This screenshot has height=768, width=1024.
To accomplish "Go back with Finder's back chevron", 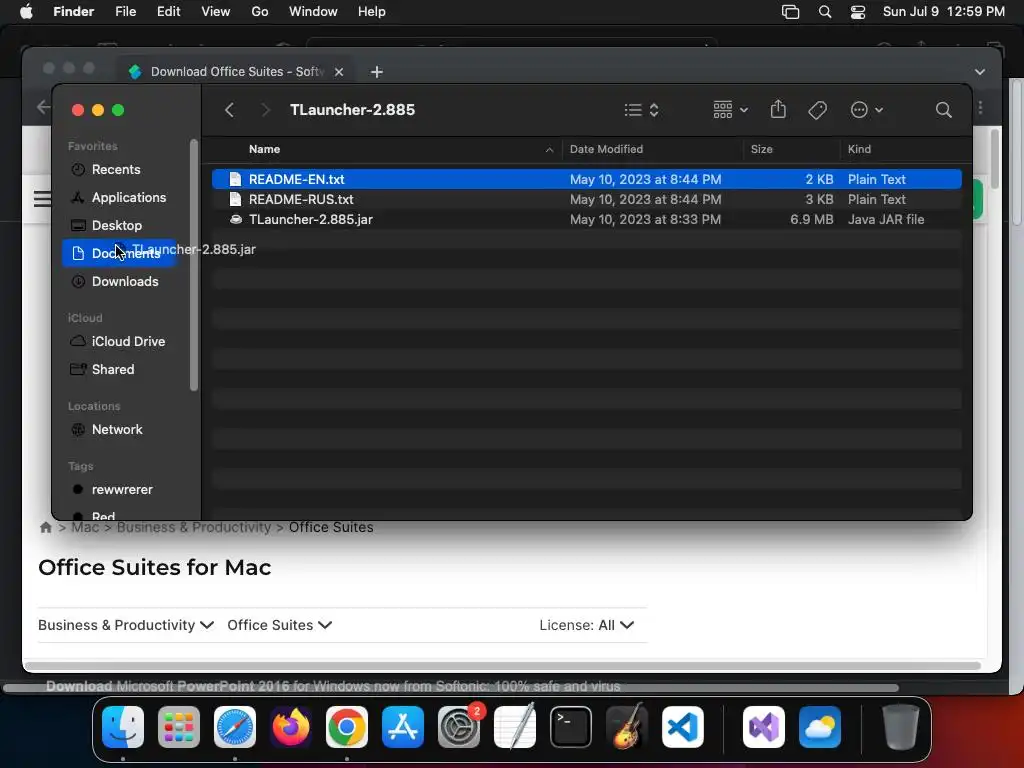I will click(x=229, y=110).
